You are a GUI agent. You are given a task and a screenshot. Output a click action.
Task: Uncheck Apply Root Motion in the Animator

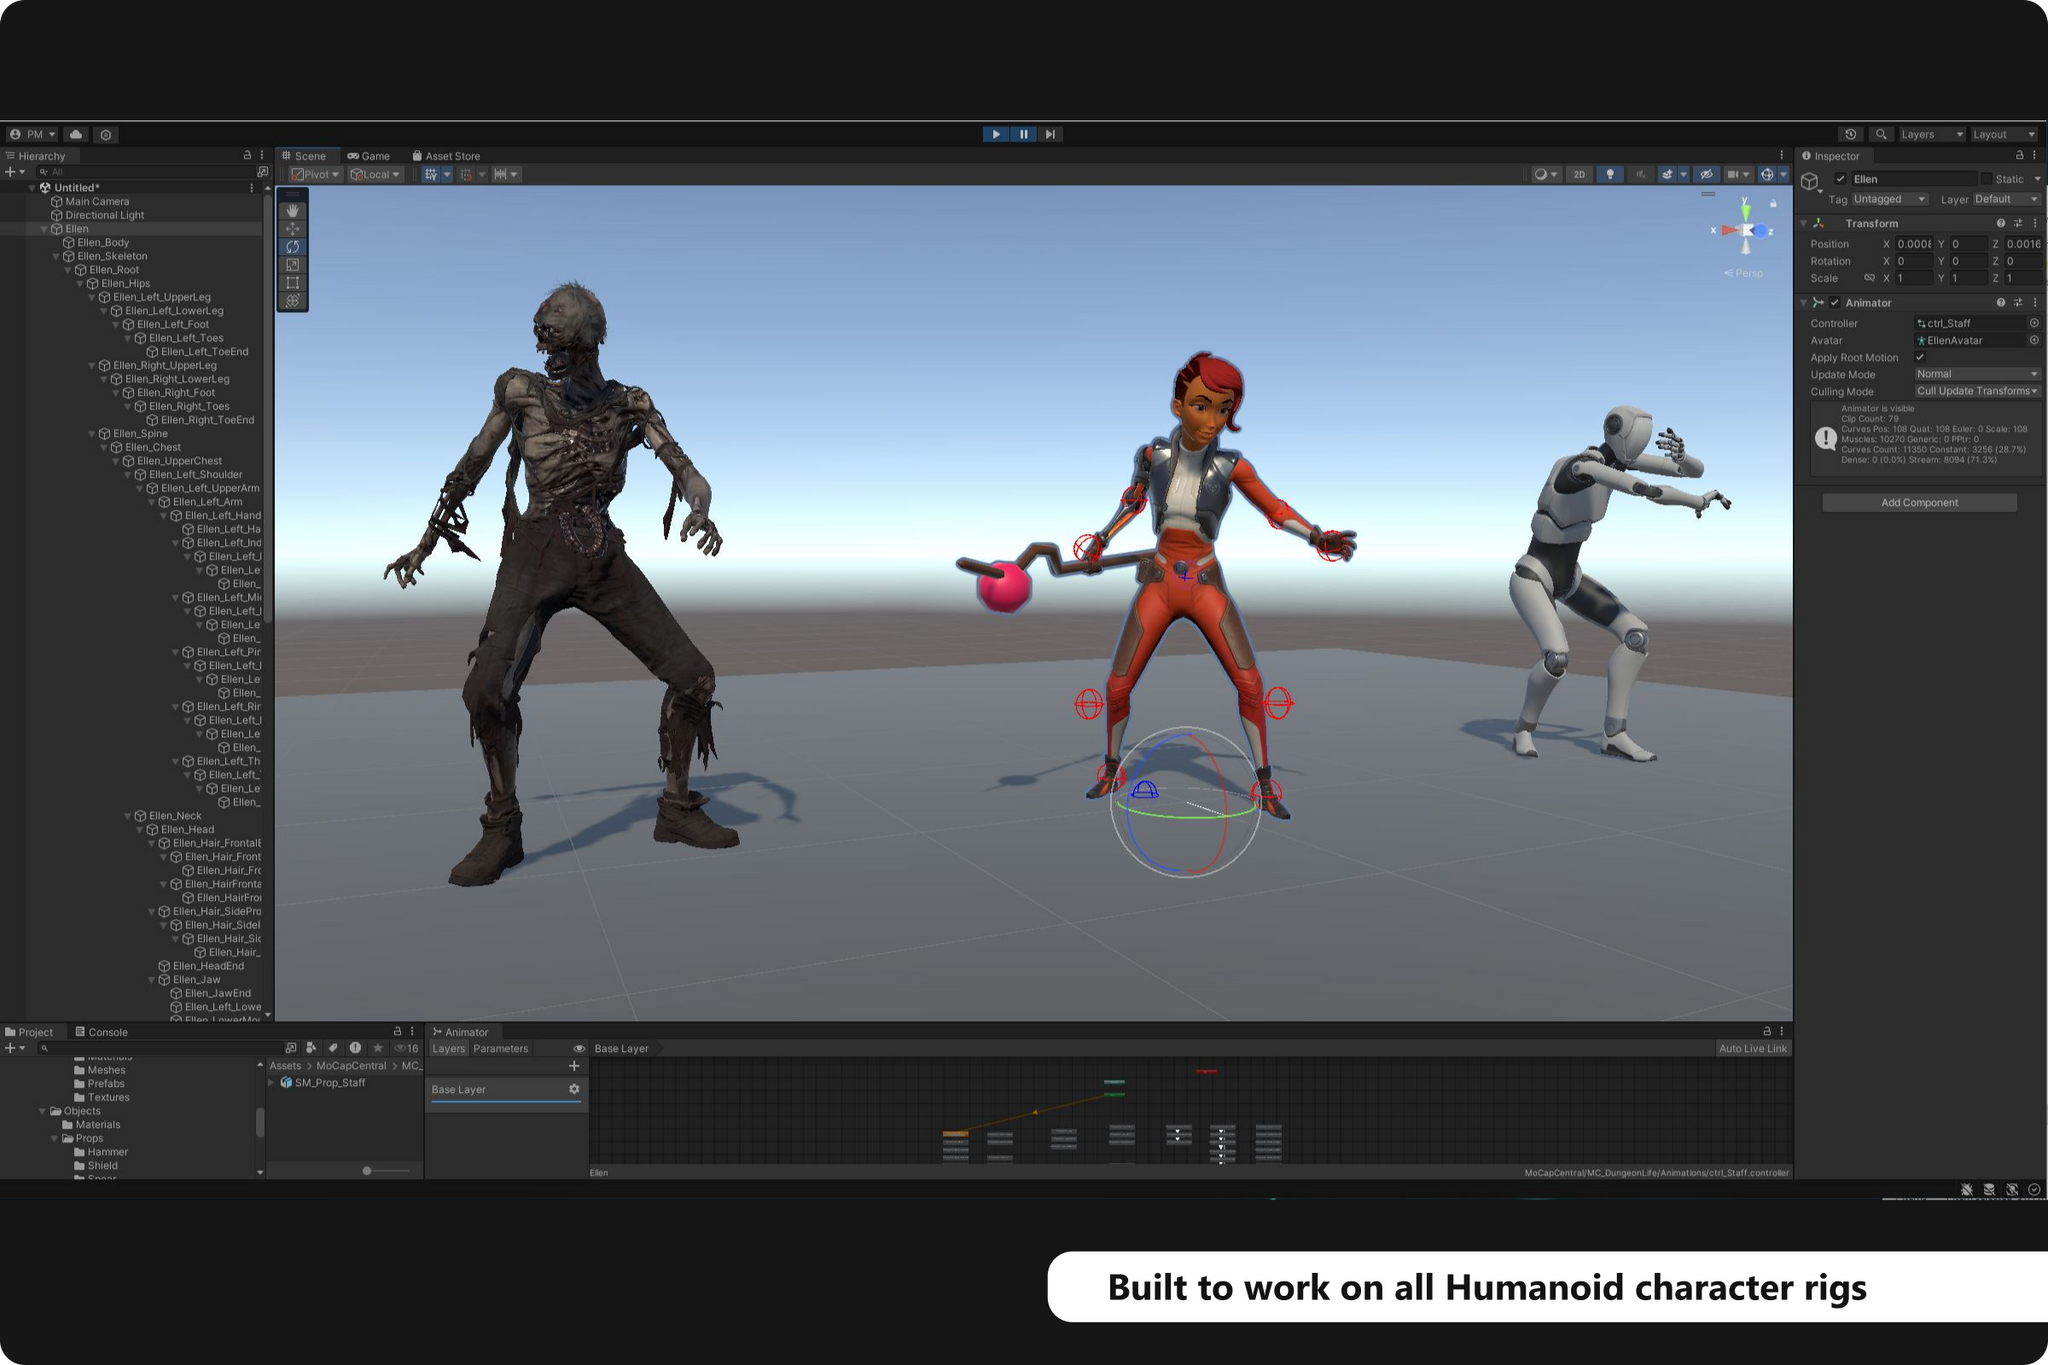(1920, 357)
